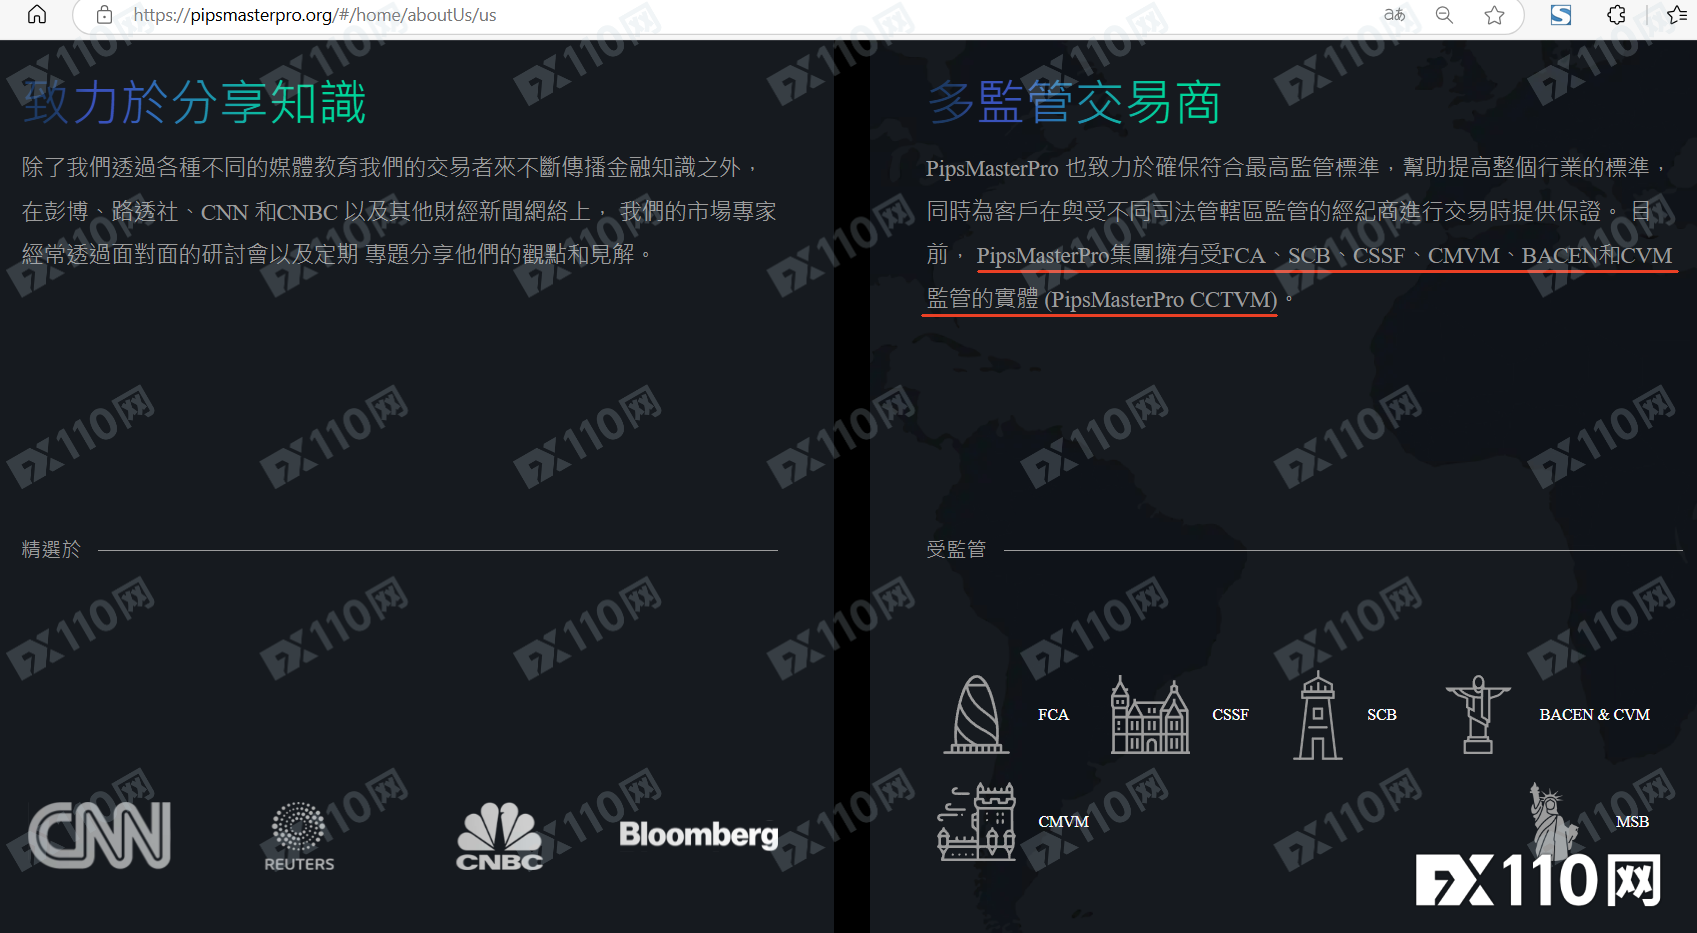Click the SCB label text
Viewport: 1697px width, 933px height.
click(1382, 715)
